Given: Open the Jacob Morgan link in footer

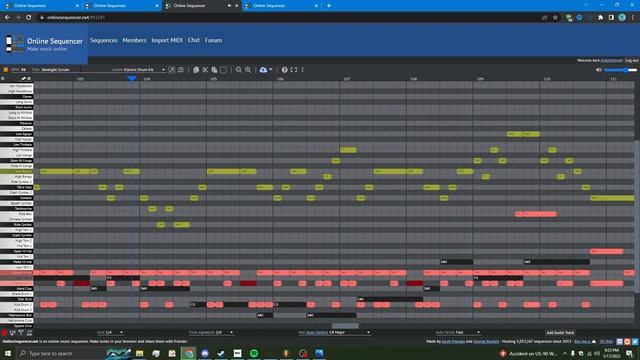Looking at the screenshot, I should (453, 342).
